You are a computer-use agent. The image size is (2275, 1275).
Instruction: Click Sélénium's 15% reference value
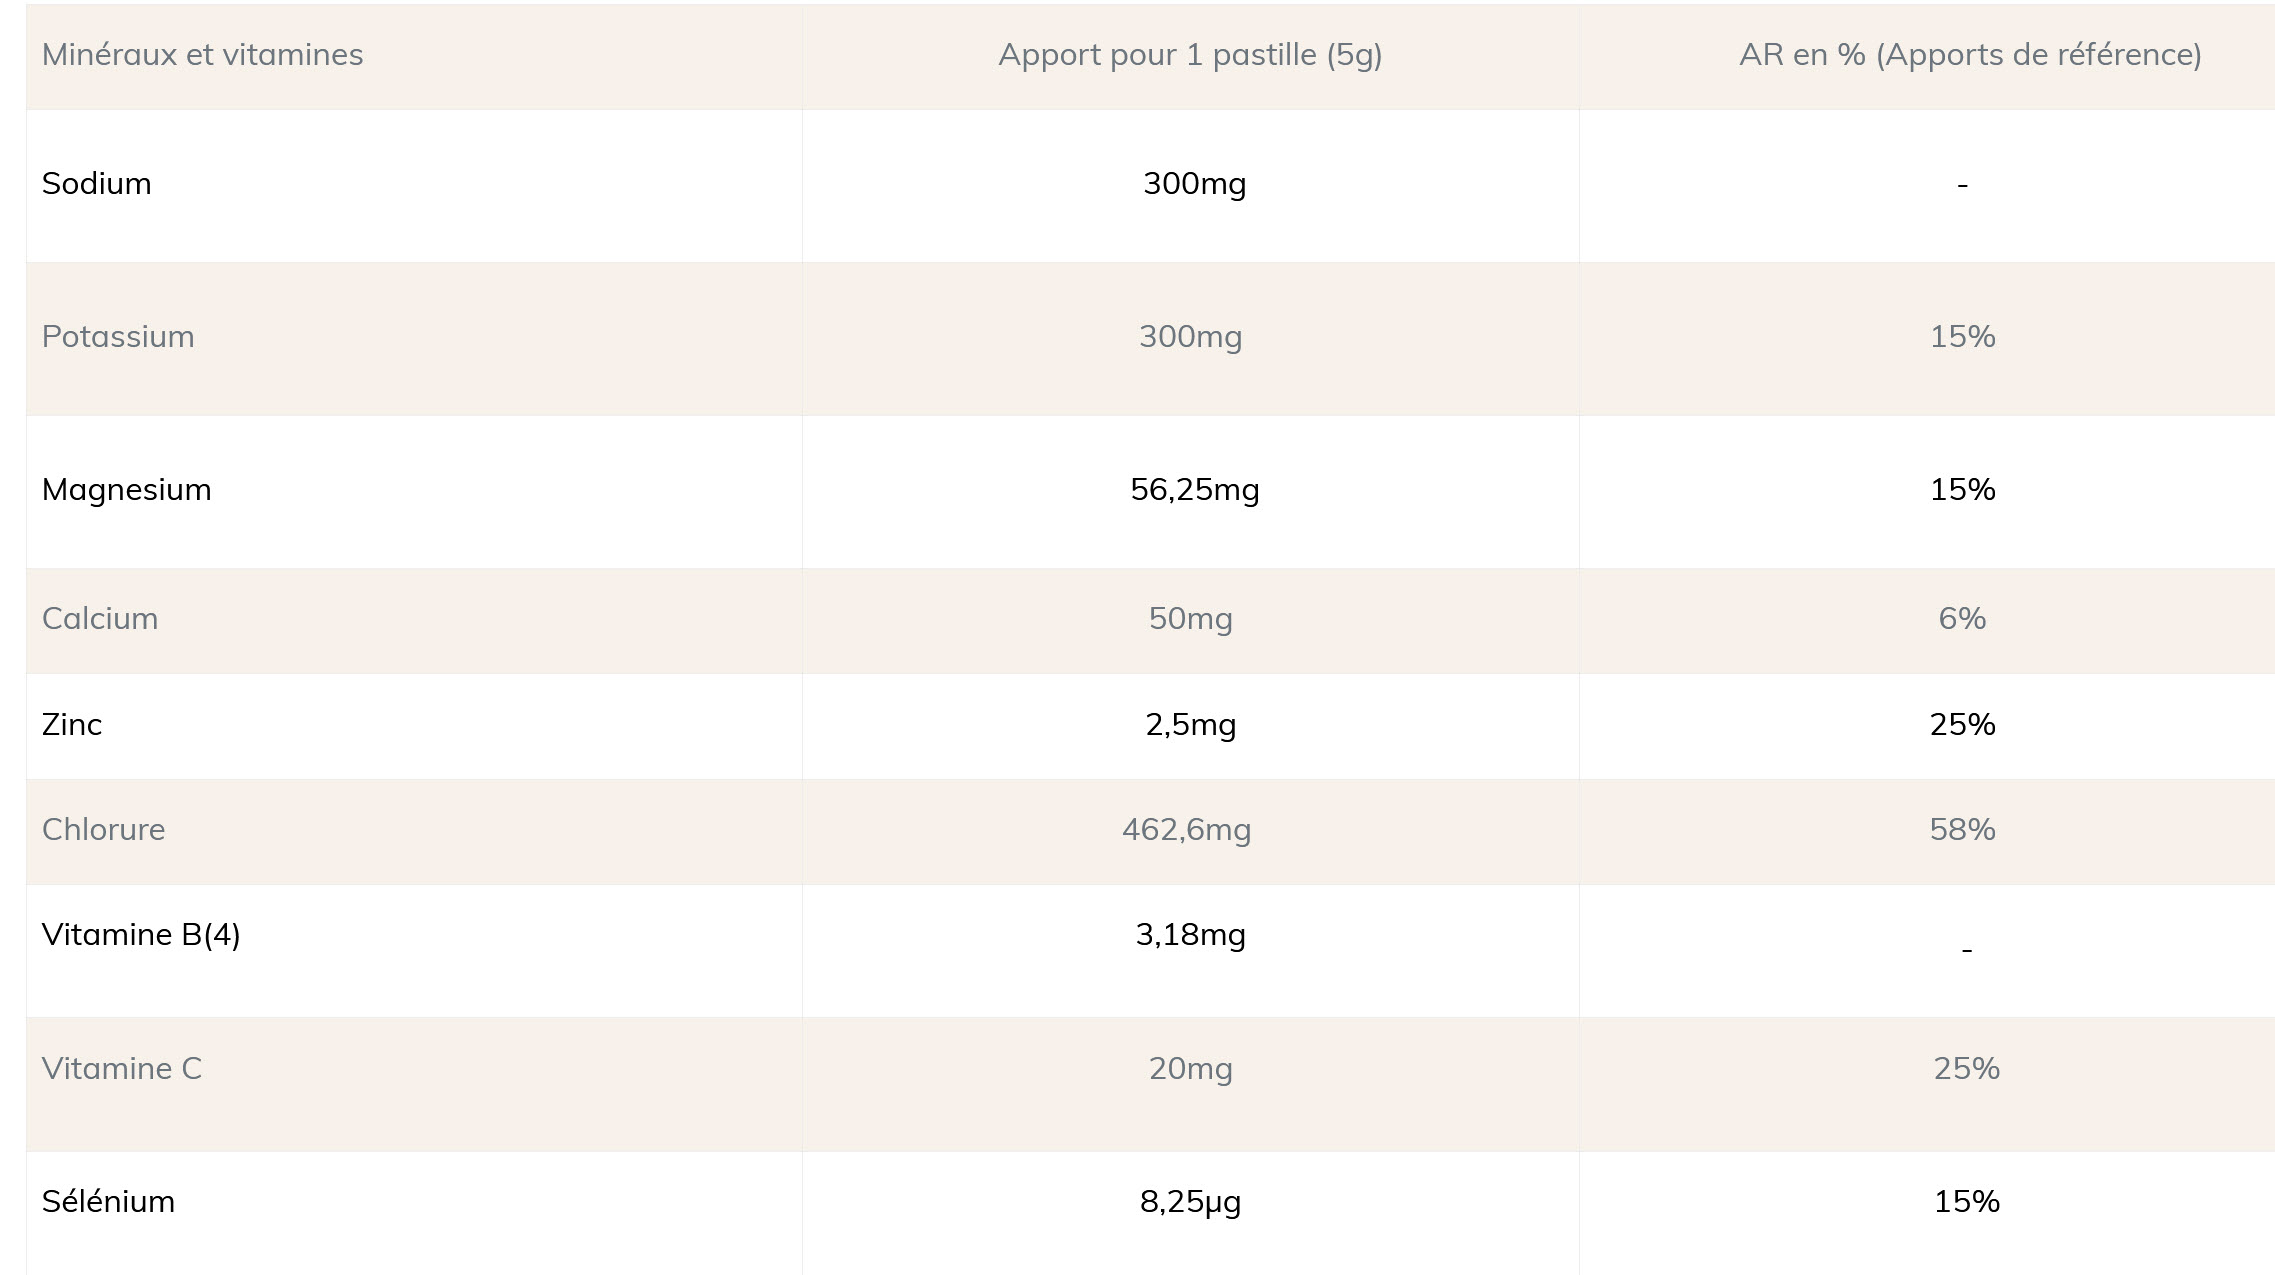click(x=1966, y=1202)
